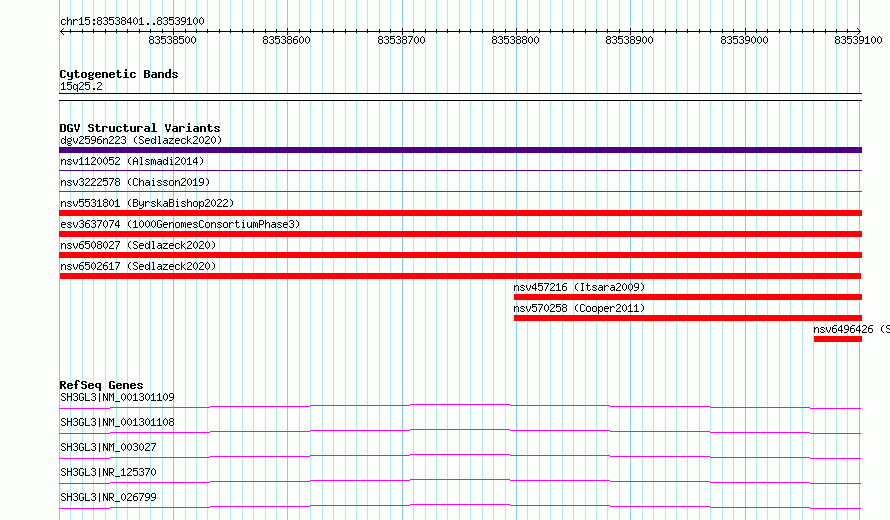Open variant nsv1120052 (Alsmadi2014) label
This screenshot has height=520, width=890.
pyautogui.click(x=132, y=161)
